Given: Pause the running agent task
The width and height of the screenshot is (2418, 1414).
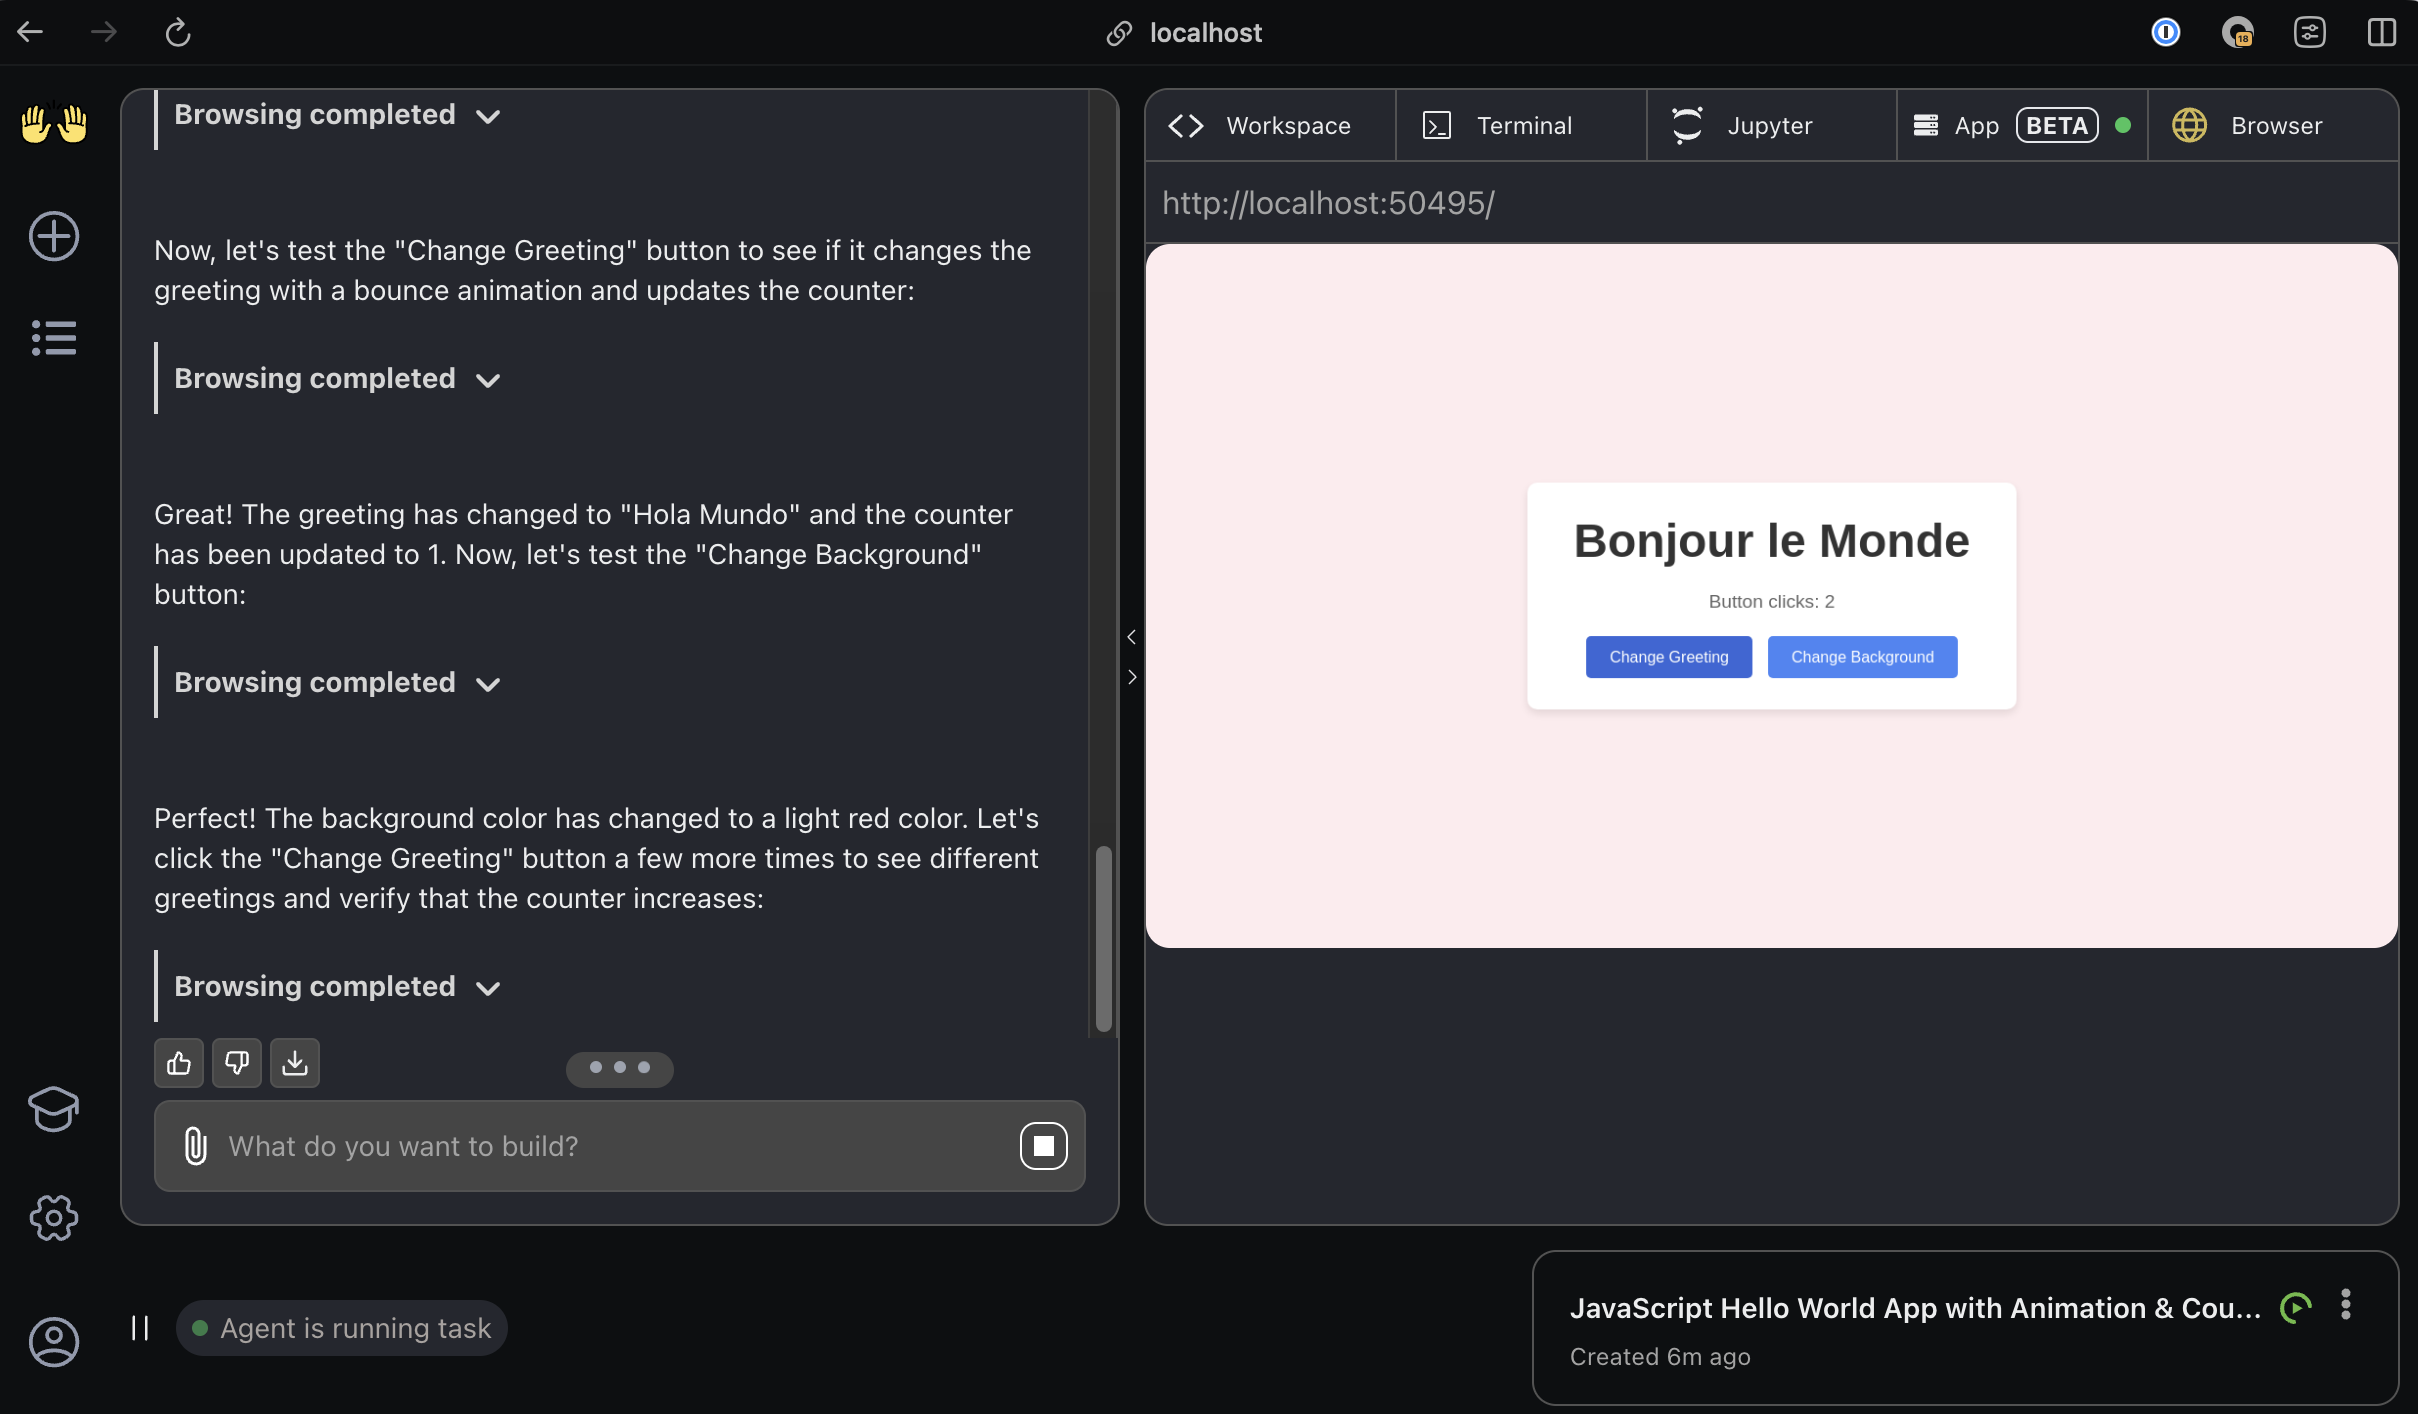Looking at the screenshot, I should pos(139,1327).
